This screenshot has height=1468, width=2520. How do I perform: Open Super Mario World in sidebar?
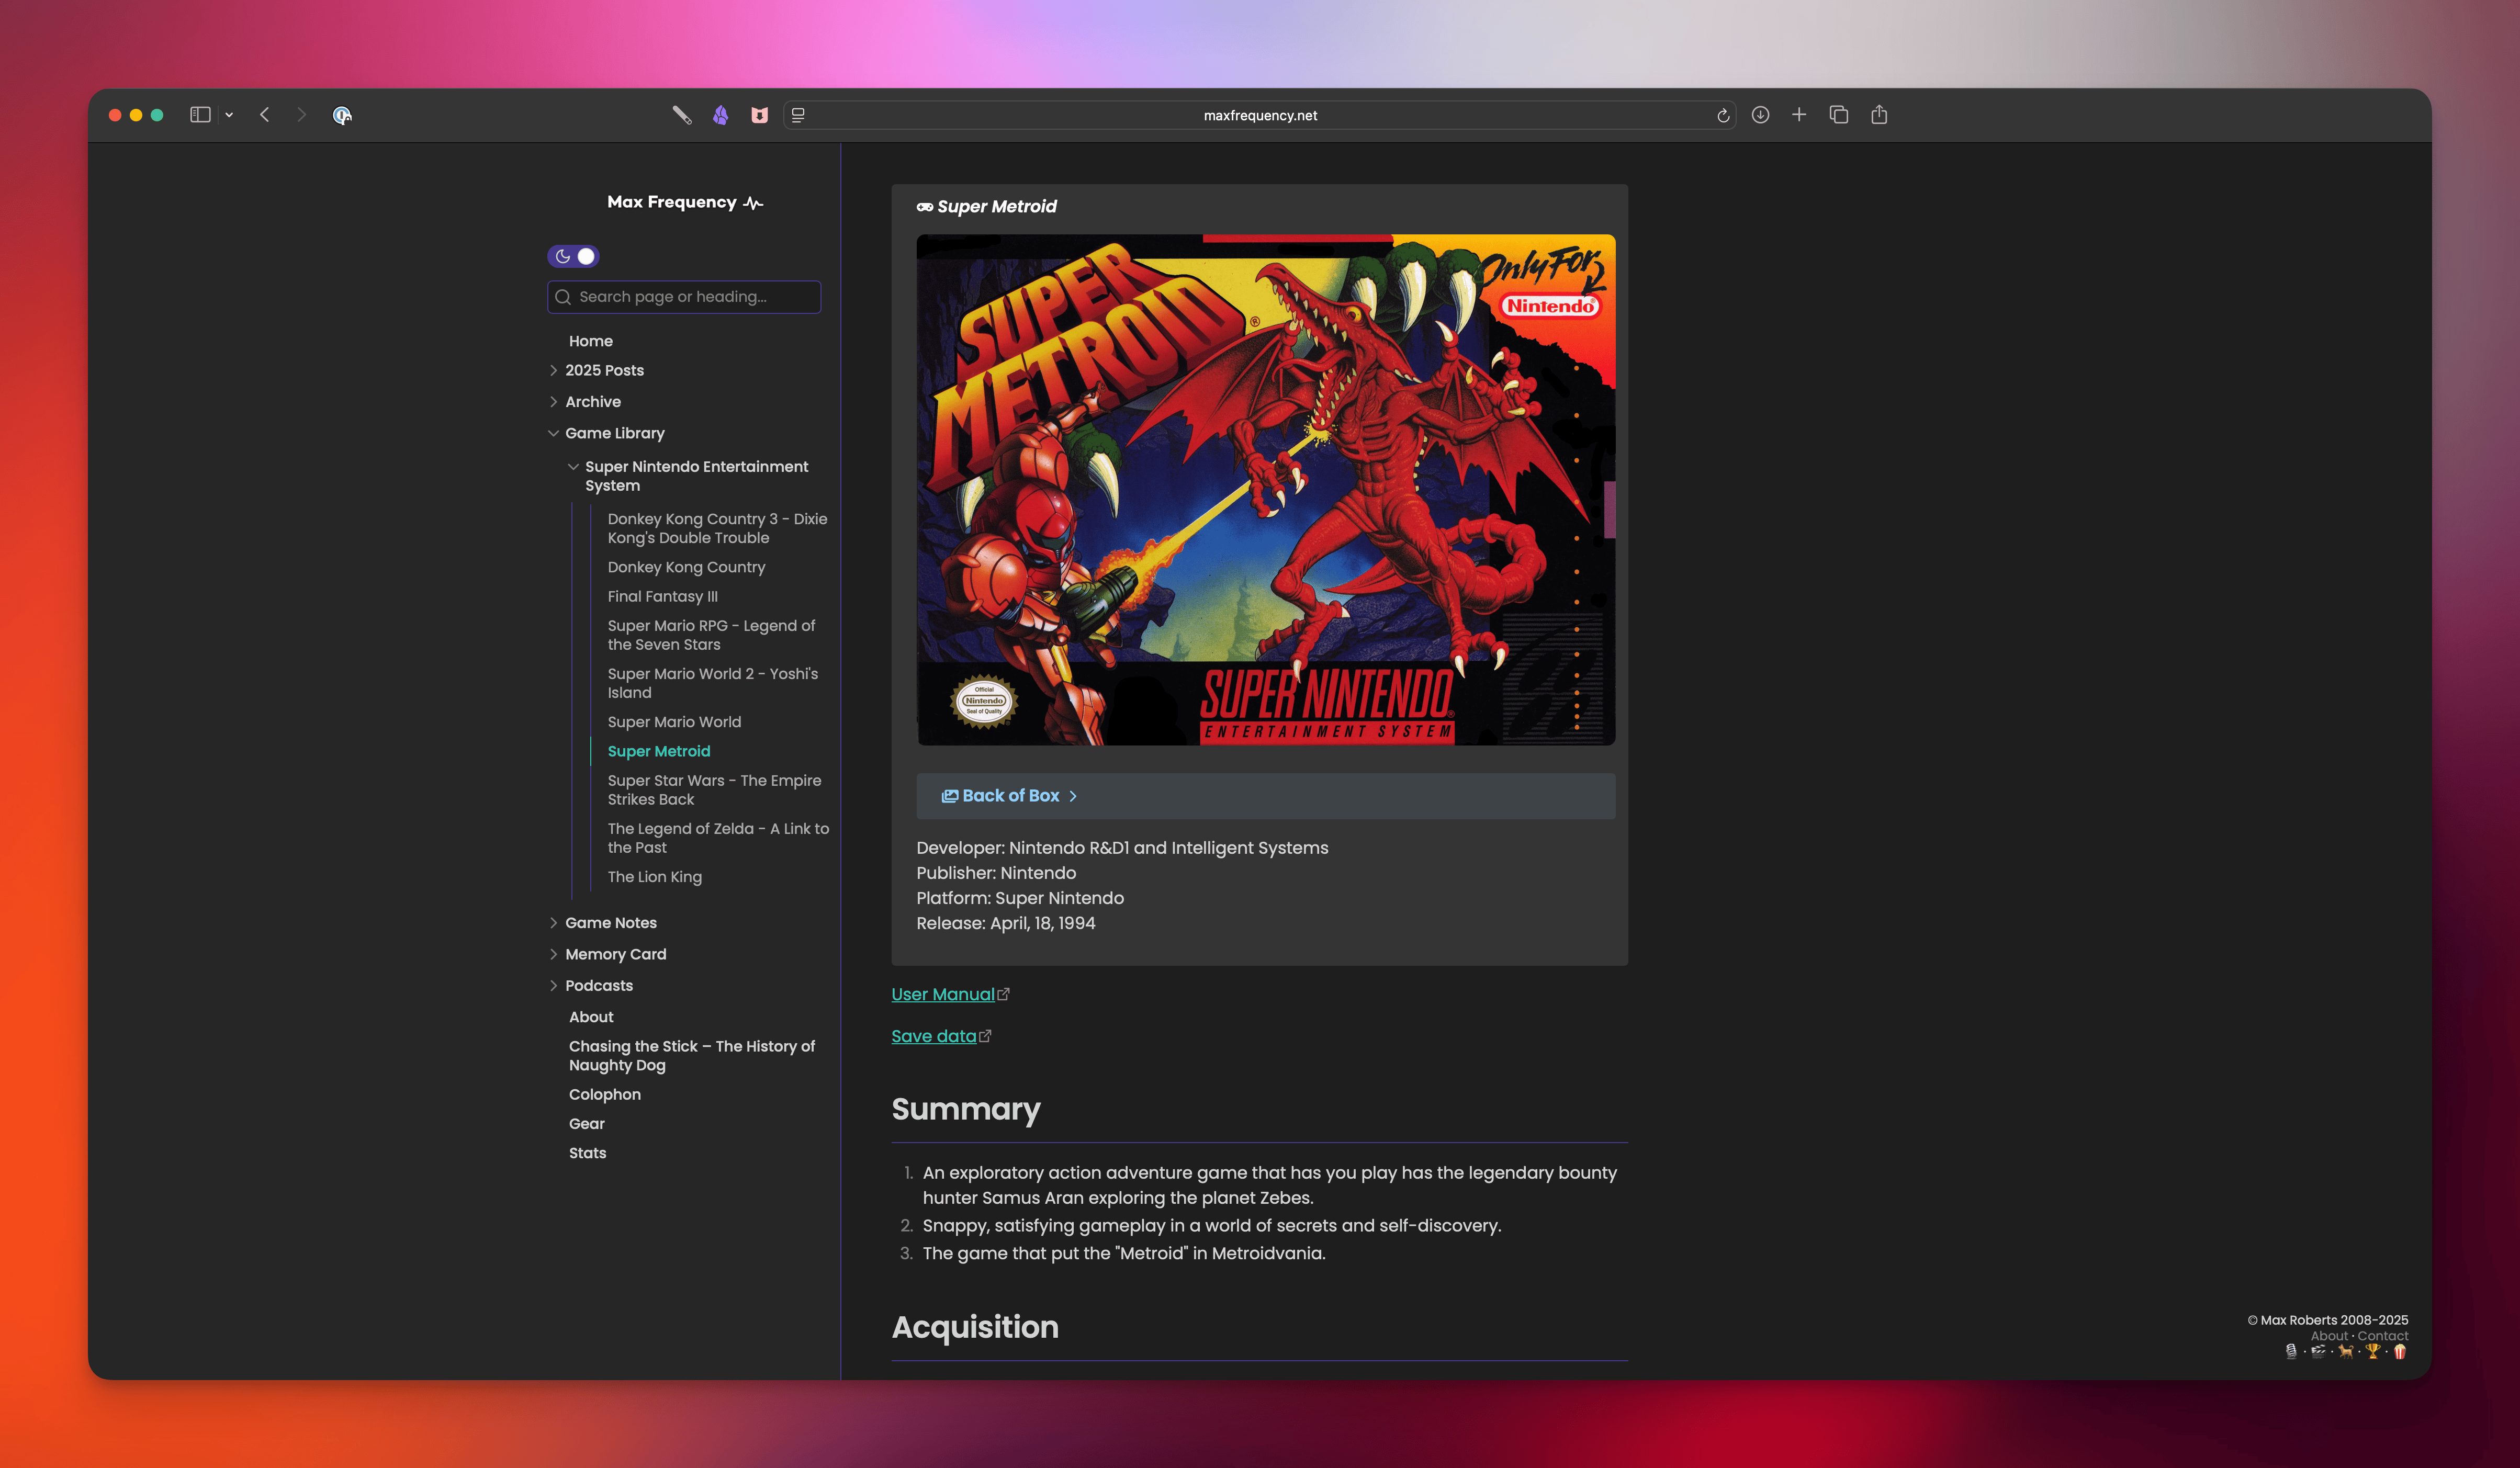674,722
